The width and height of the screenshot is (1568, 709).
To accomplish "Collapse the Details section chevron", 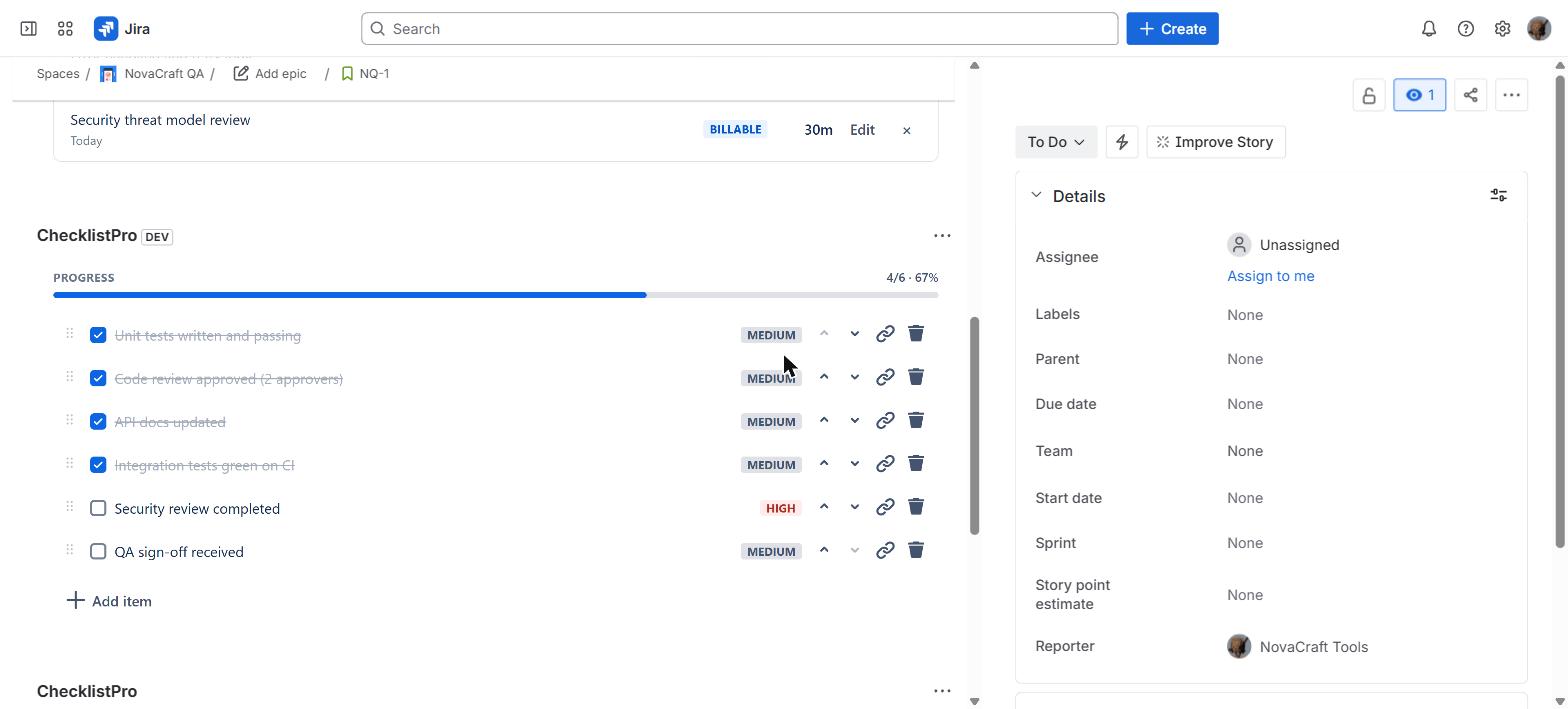I will pyautogui.click(x=1036, y=195).
